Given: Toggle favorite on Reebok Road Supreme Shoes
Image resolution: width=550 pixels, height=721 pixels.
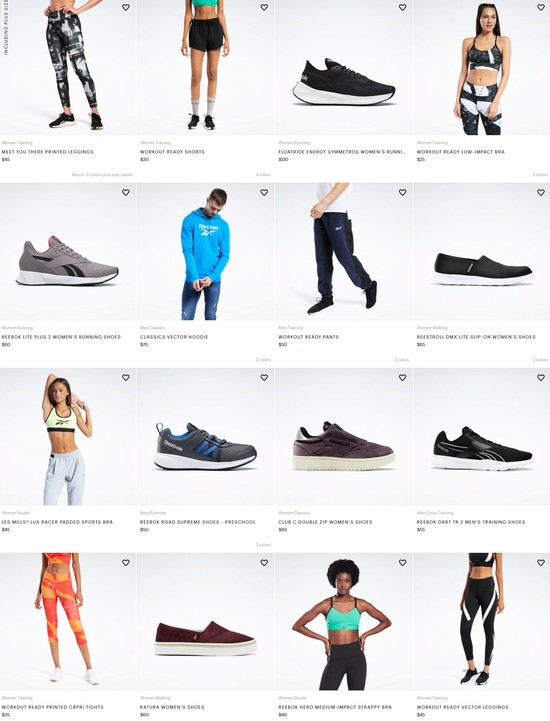Looking at the screenshot, I should pyautogui.click(x=264, y=377).
